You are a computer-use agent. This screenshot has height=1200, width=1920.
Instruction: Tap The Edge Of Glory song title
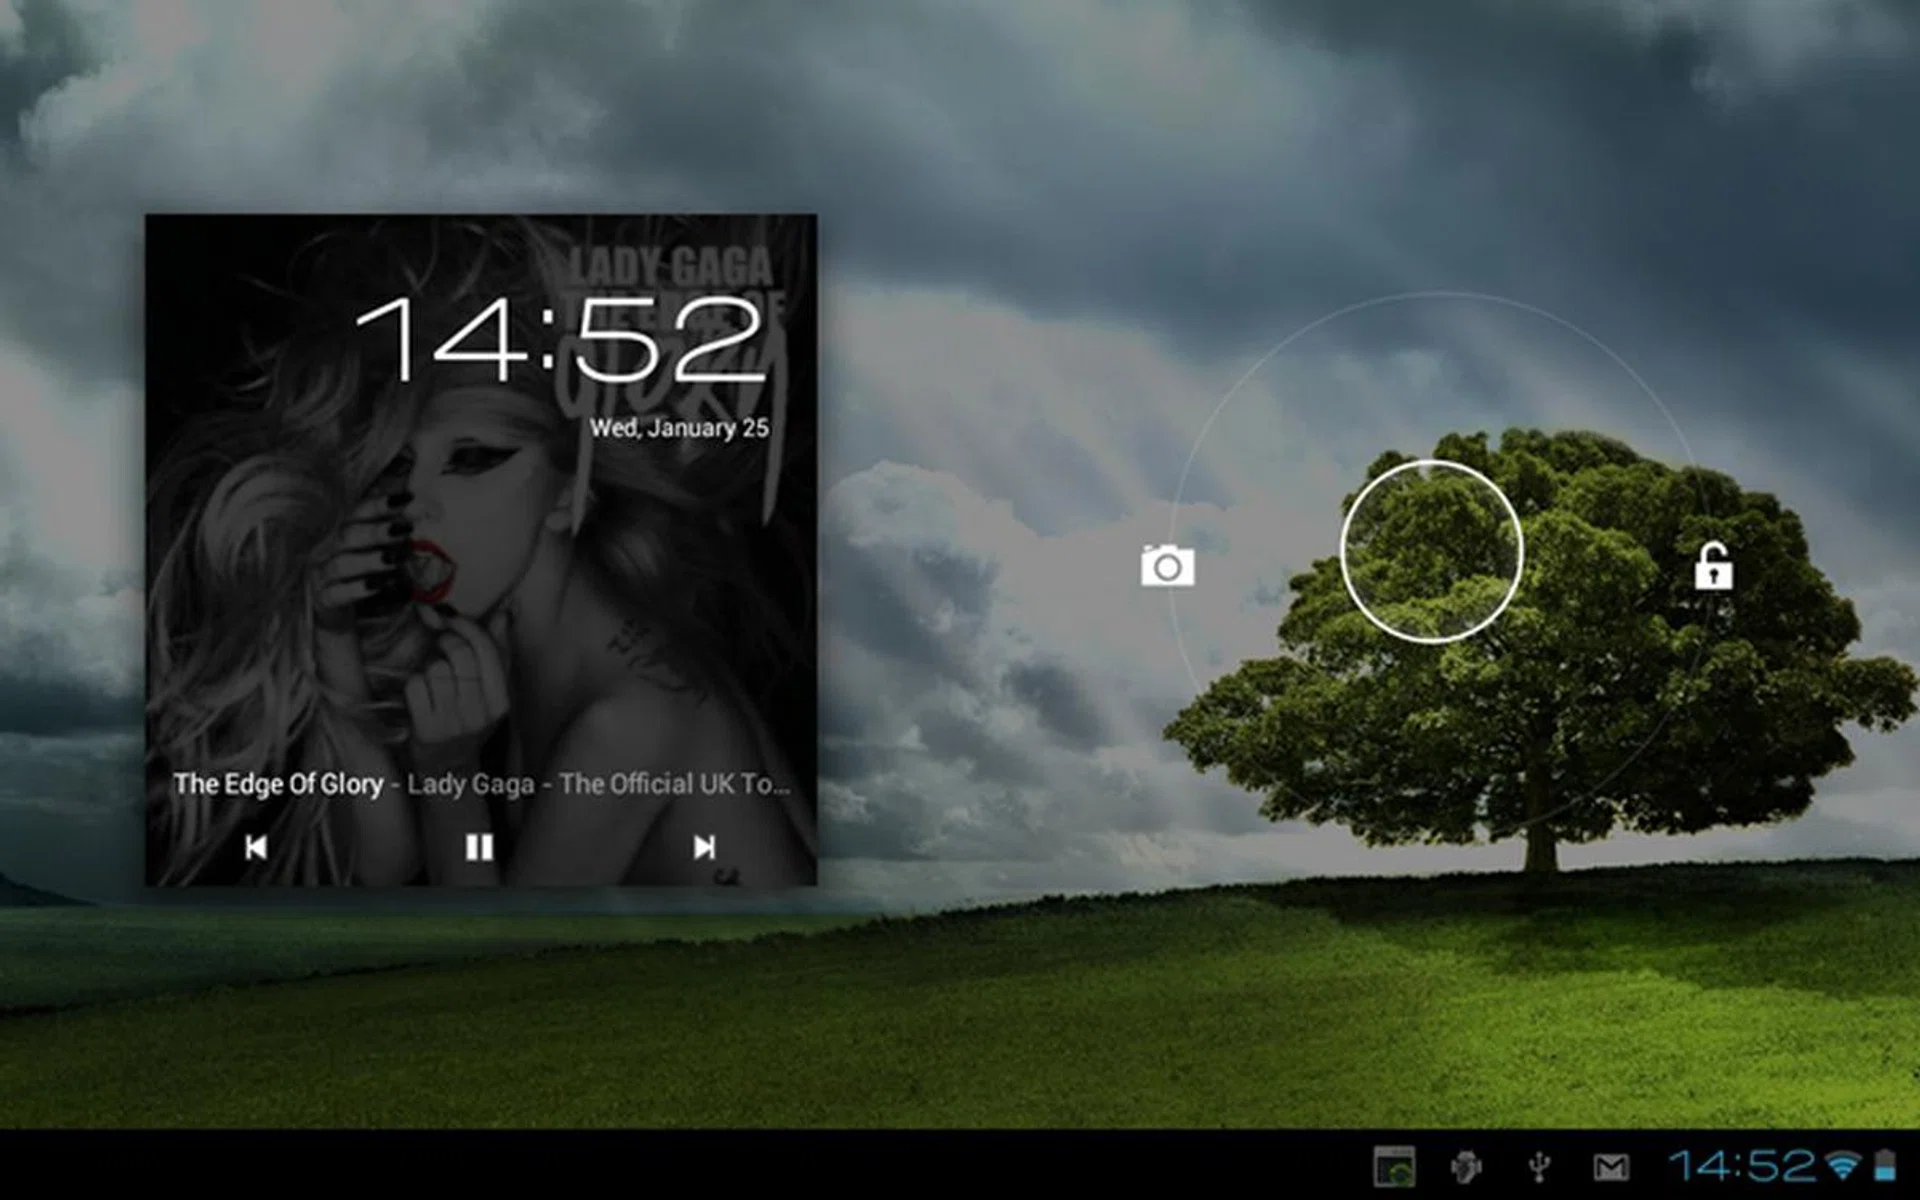[x=278, y=784]
